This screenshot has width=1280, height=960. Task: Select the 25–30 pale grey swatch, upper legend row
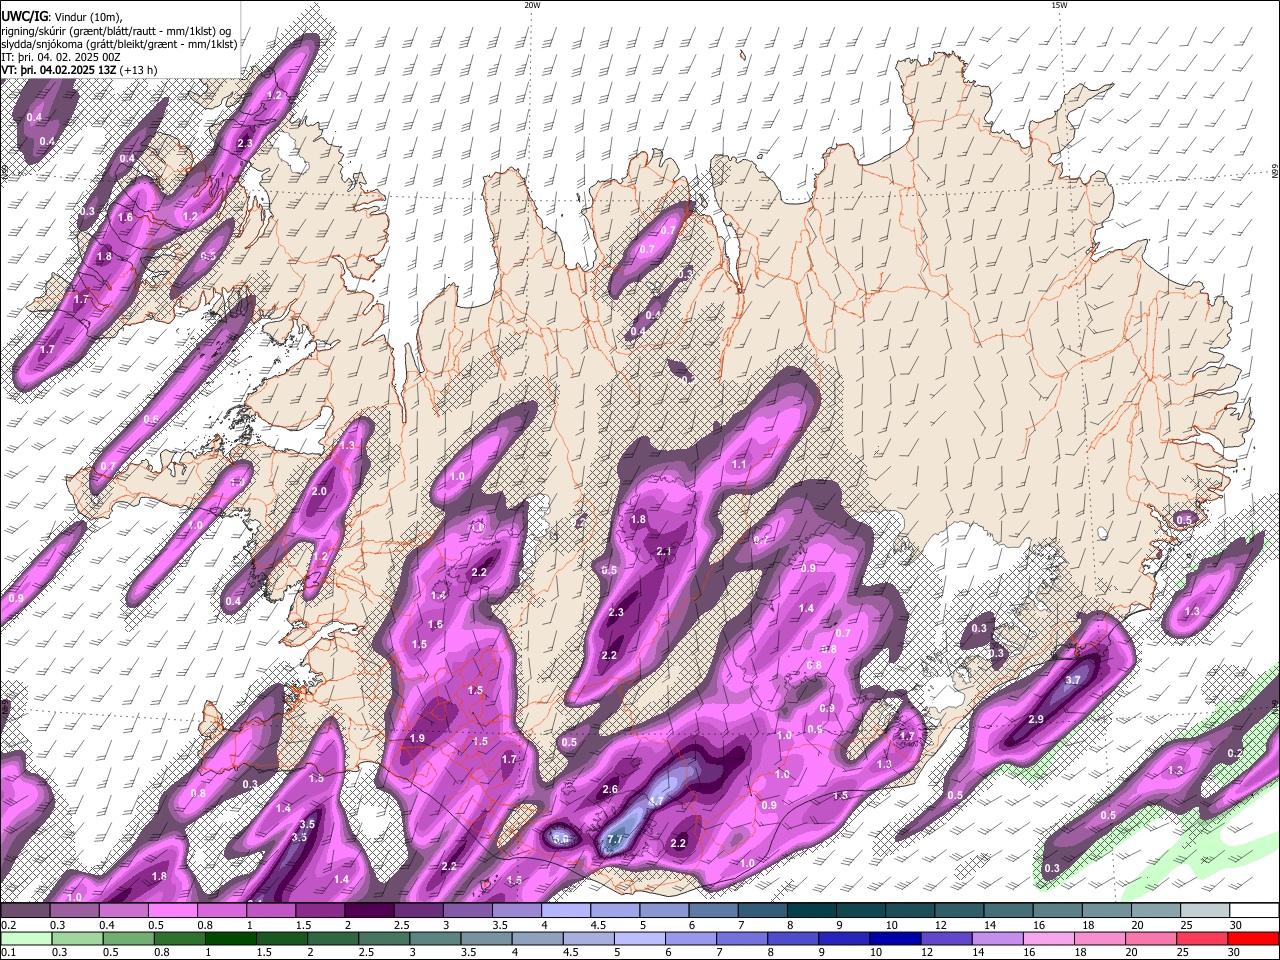point(1206,911)
